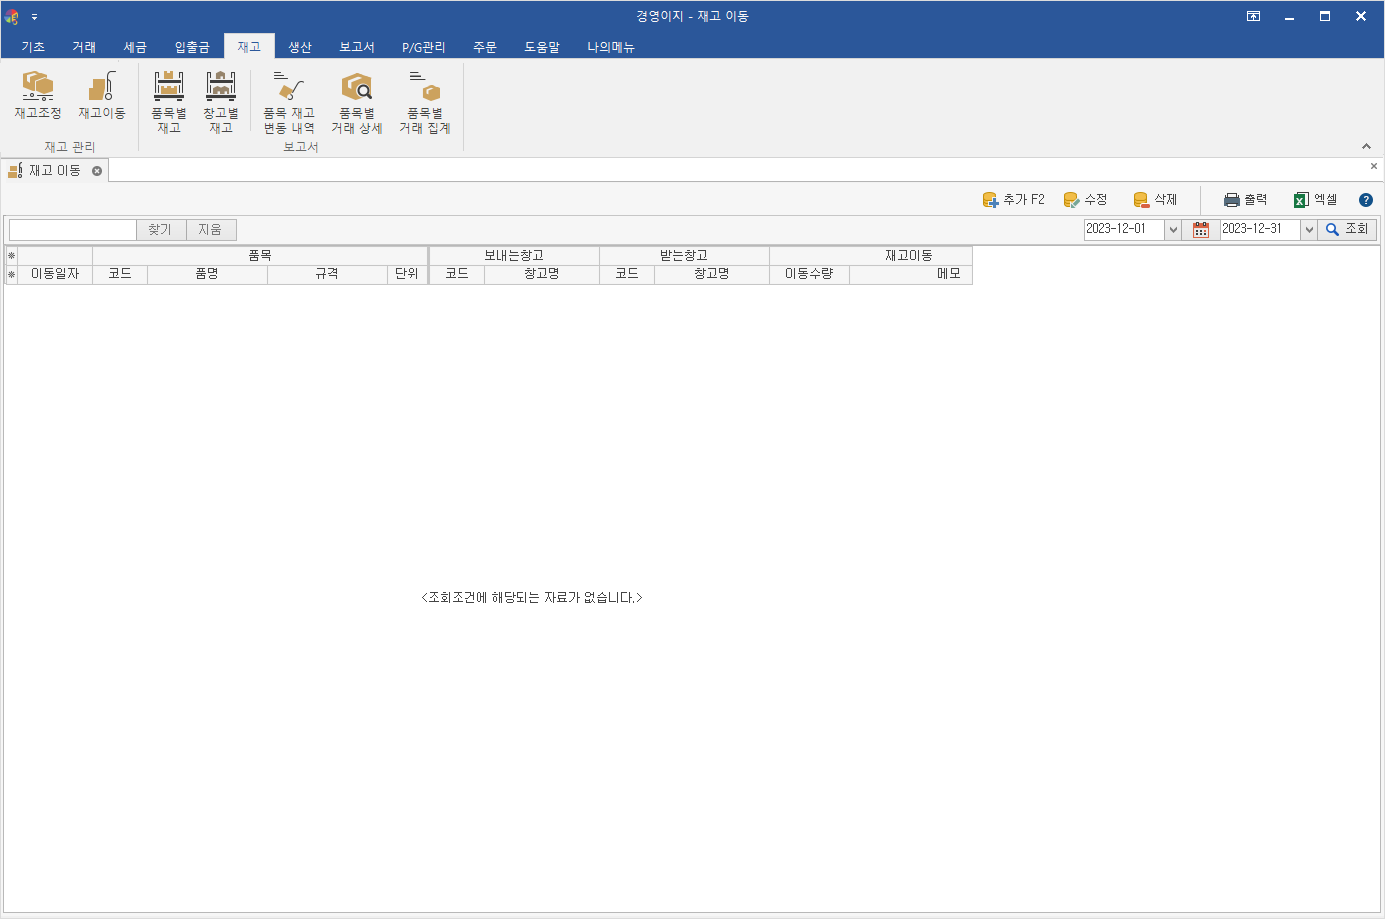
Task: Sort by the 이동일자 column header
Action: 55,274
